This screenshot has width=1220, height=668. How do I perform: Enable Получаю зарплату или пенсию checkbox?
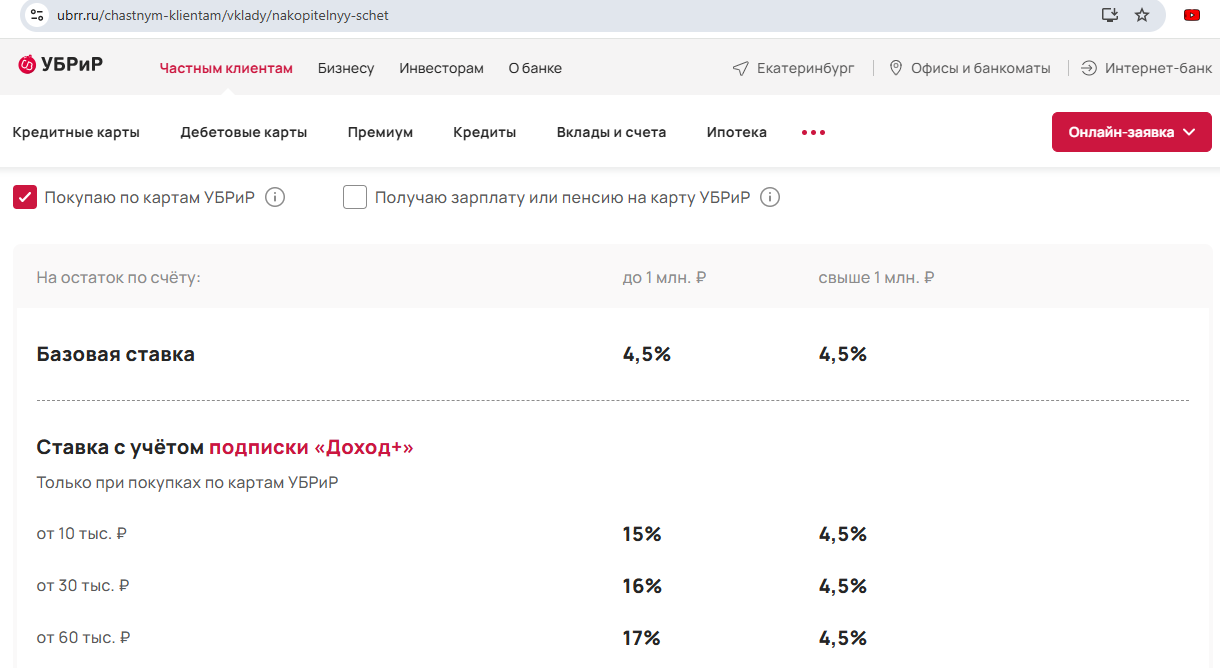click(x=355, y=197)
